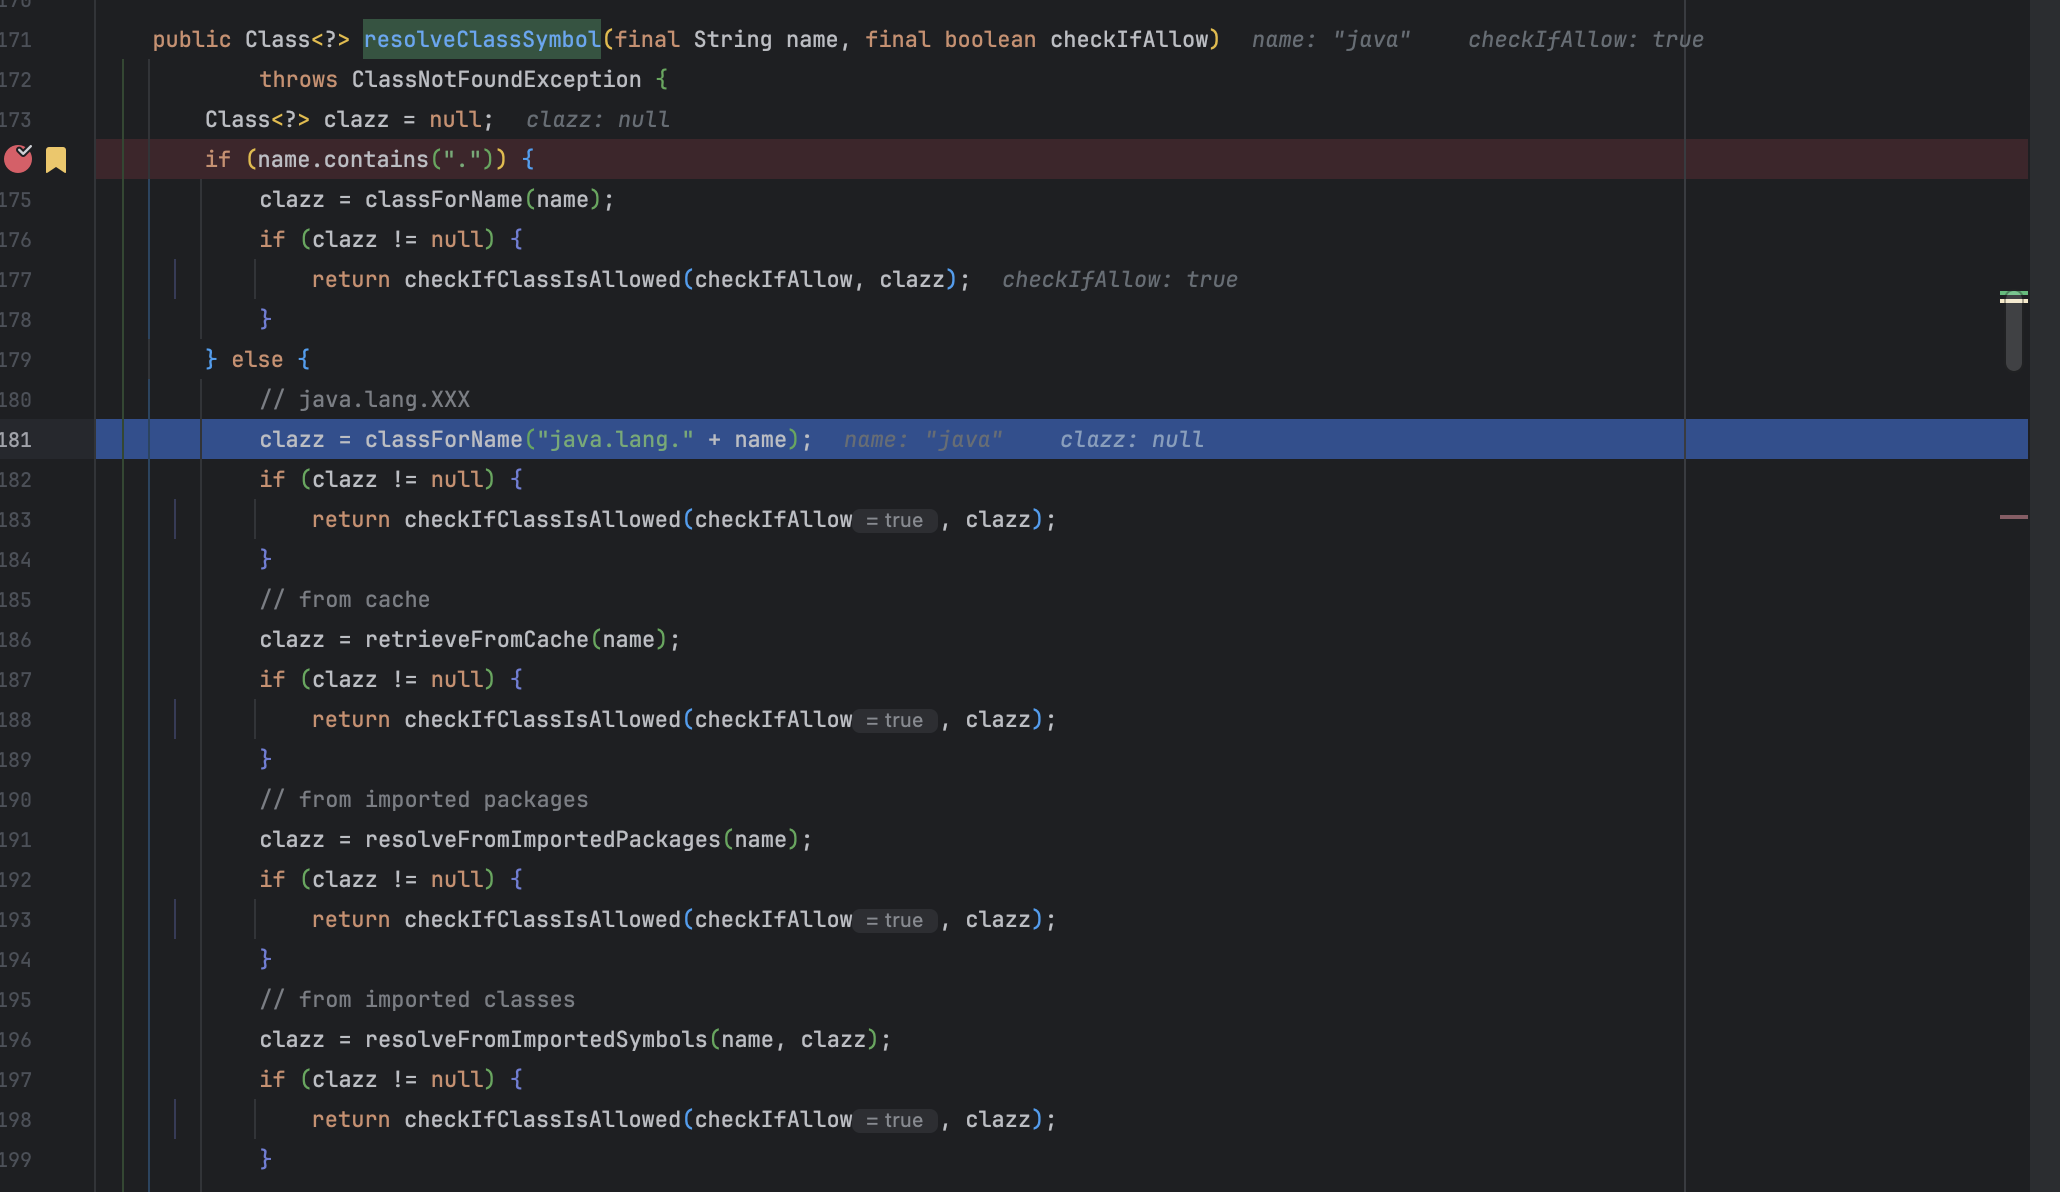Screen dimensions: 2060x1192
Task: Click the // from cache comment
Action: pos(345,599)
